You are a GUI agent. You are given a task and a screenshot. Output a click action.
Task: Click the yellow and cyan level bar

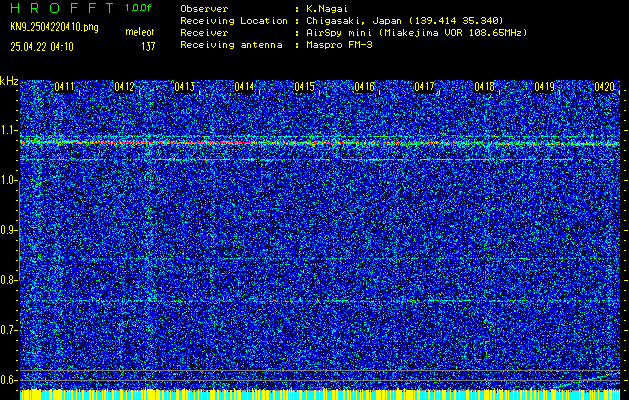tap(320, 394)
